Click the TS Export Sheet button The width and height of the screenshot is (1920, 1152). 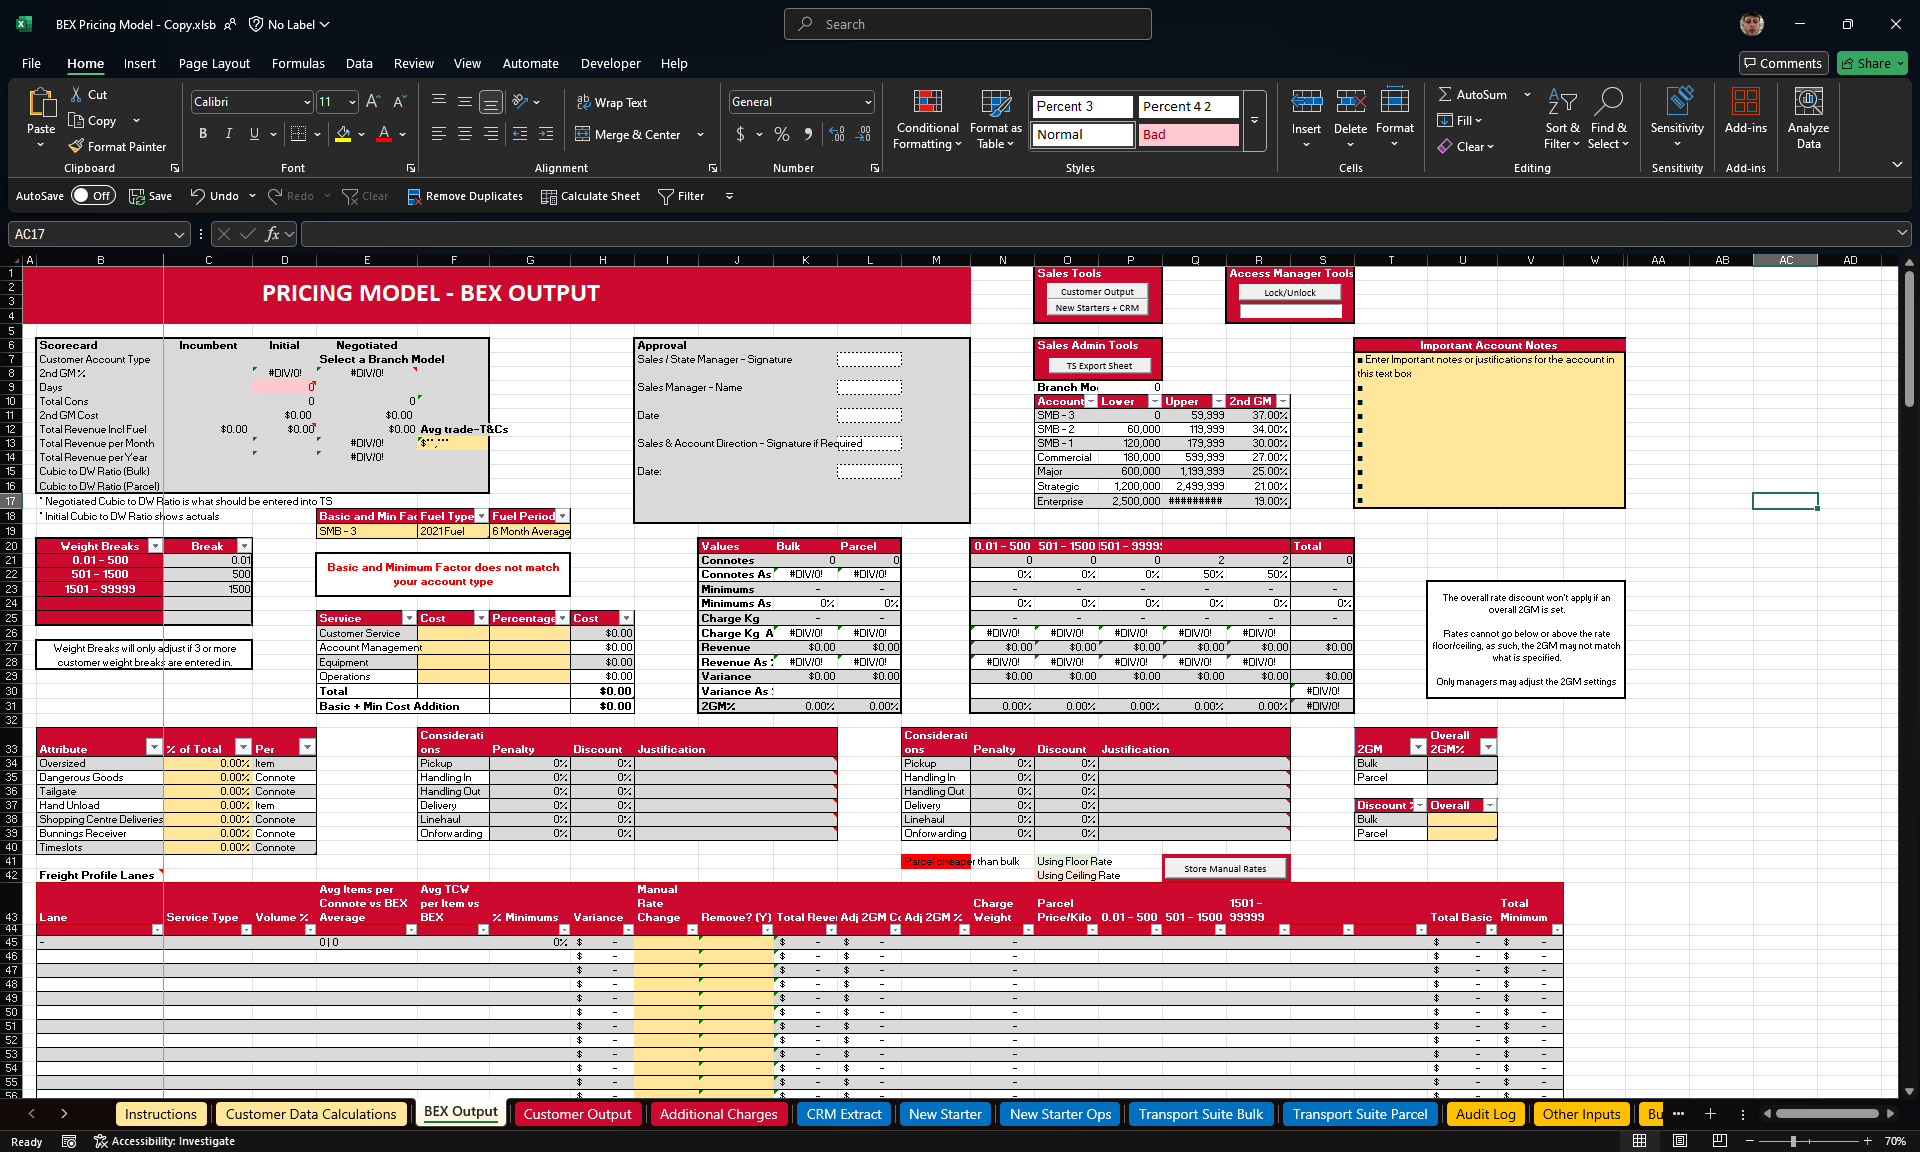coord(1099,366)
